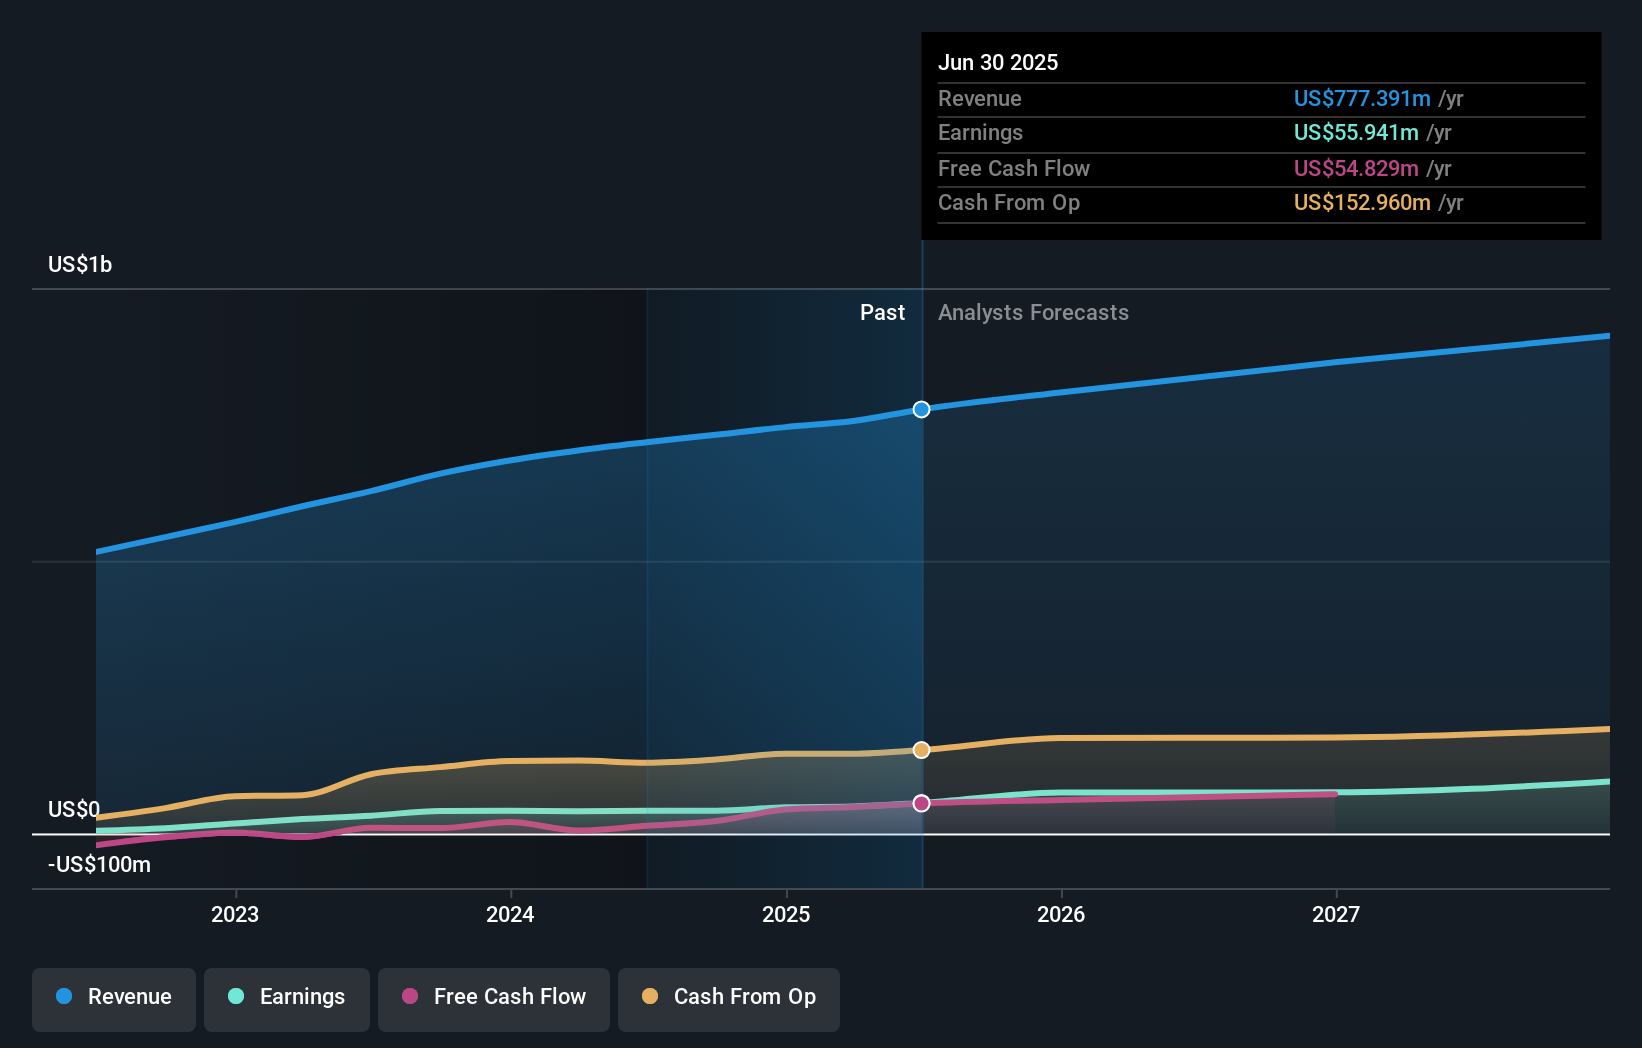Click the blue Revenue data point marker
This screenshot has height=1048, width=1642.
921,409
